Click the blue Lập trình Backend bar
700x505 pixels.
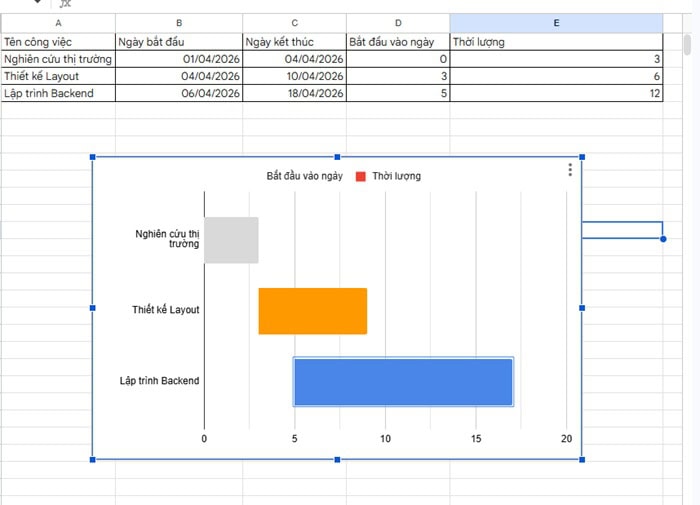403,381
